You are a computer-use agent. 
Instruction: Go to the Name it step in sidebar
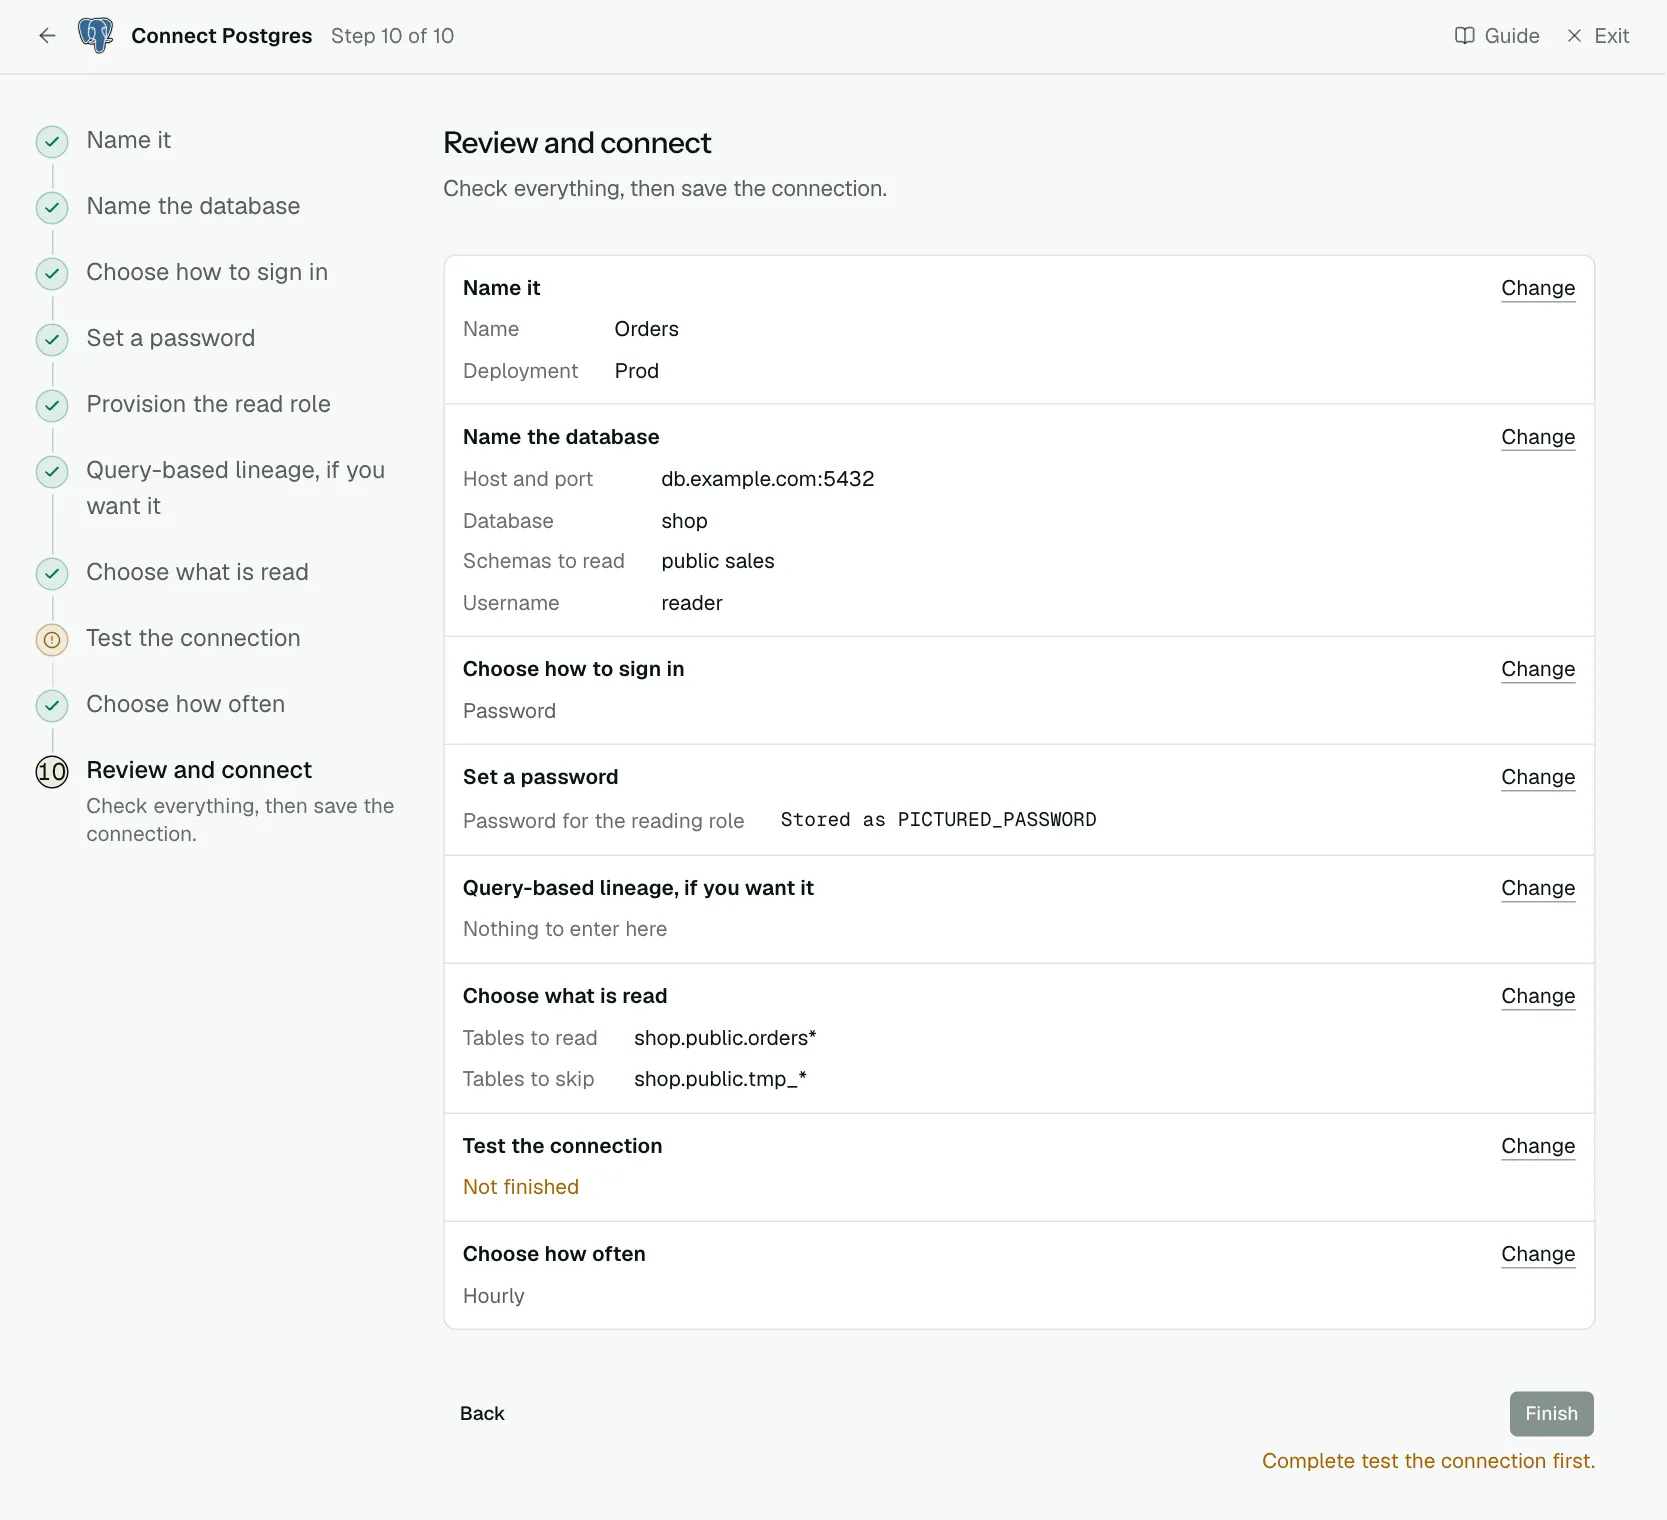(128, 140)
